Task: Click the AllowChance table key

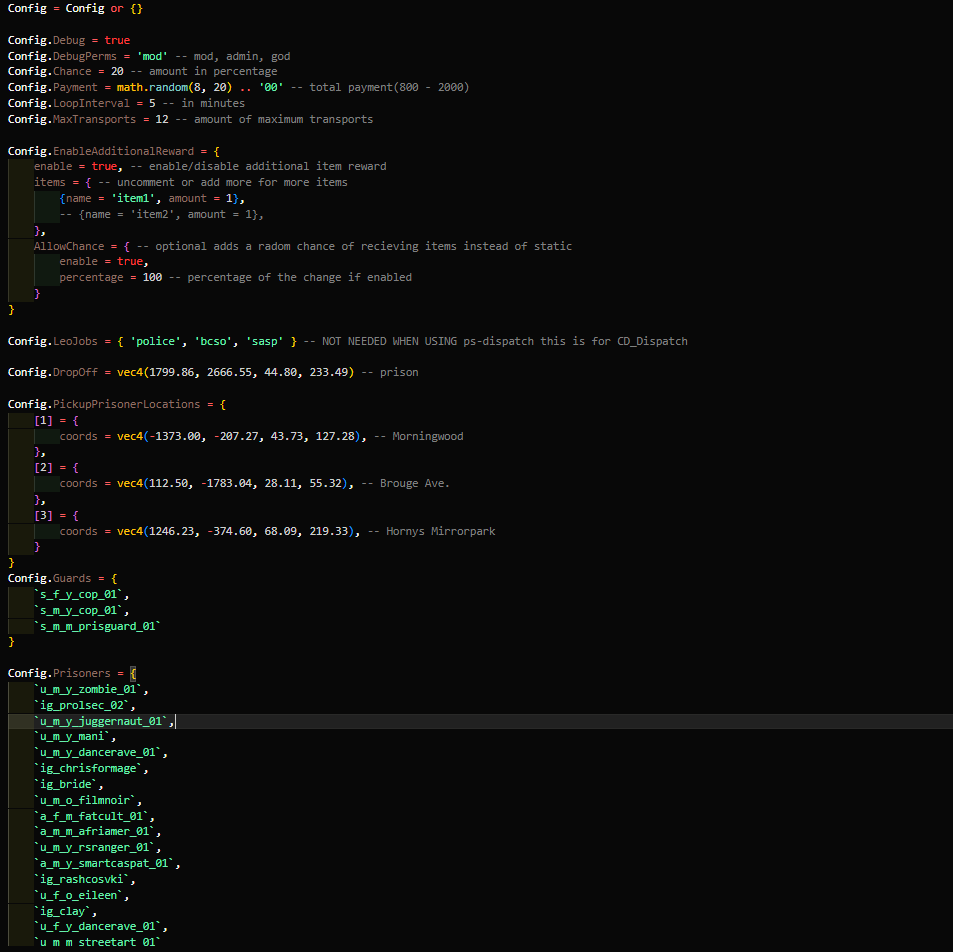Action: pos(69,246)
